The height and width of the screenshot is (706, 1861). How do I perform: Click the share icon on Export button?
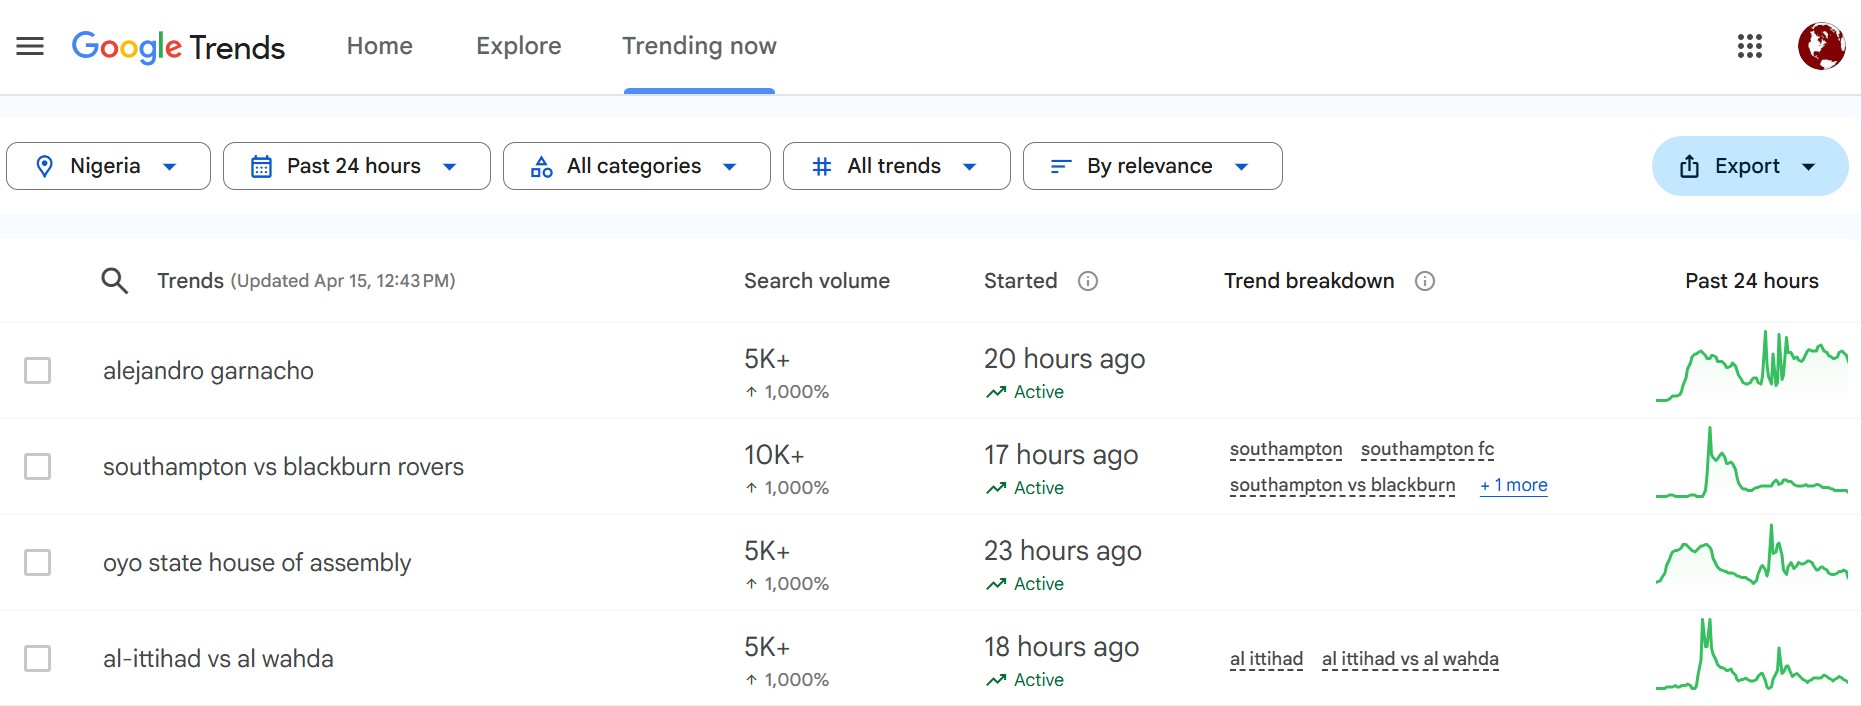(1689, 166)
